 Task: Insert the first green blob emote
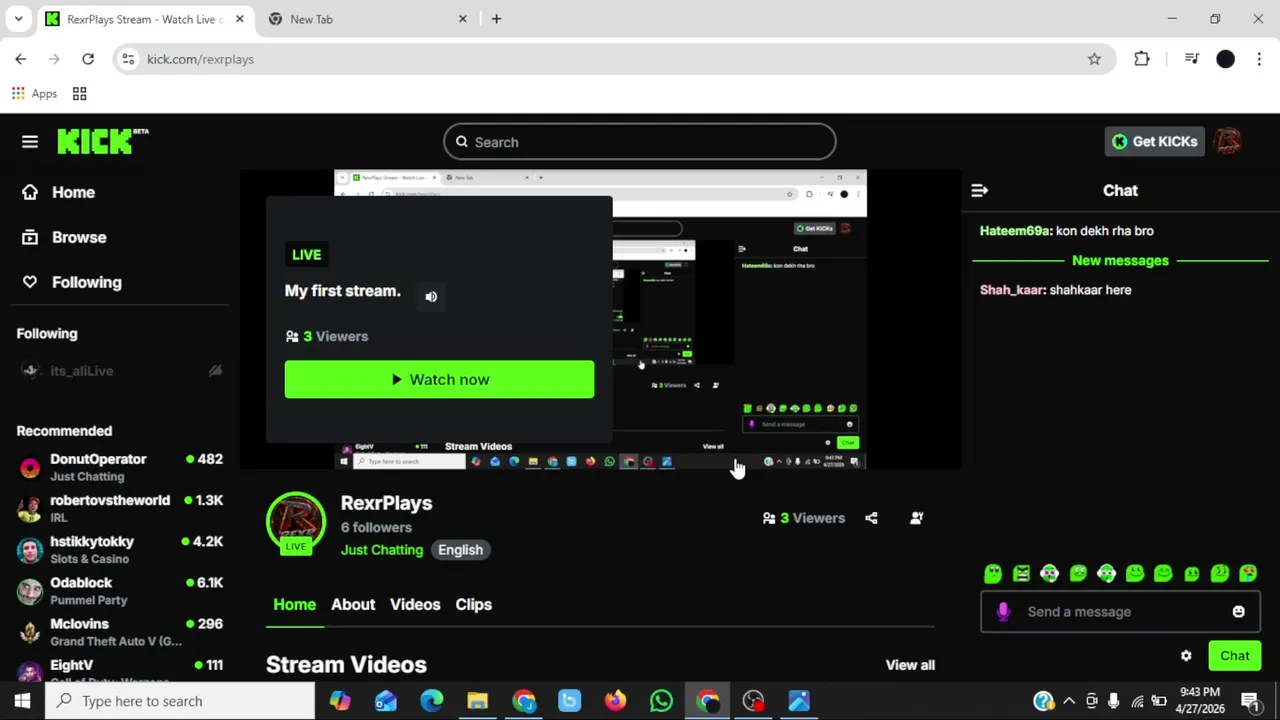pyautogui.click(x=993, y=574)
